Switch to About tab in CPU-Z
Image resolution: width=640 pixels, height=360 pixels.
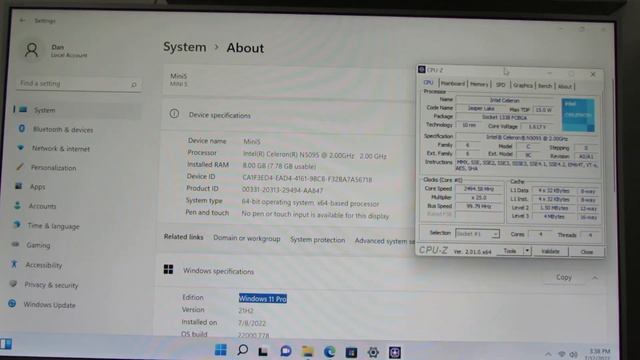tap(564, 87)
